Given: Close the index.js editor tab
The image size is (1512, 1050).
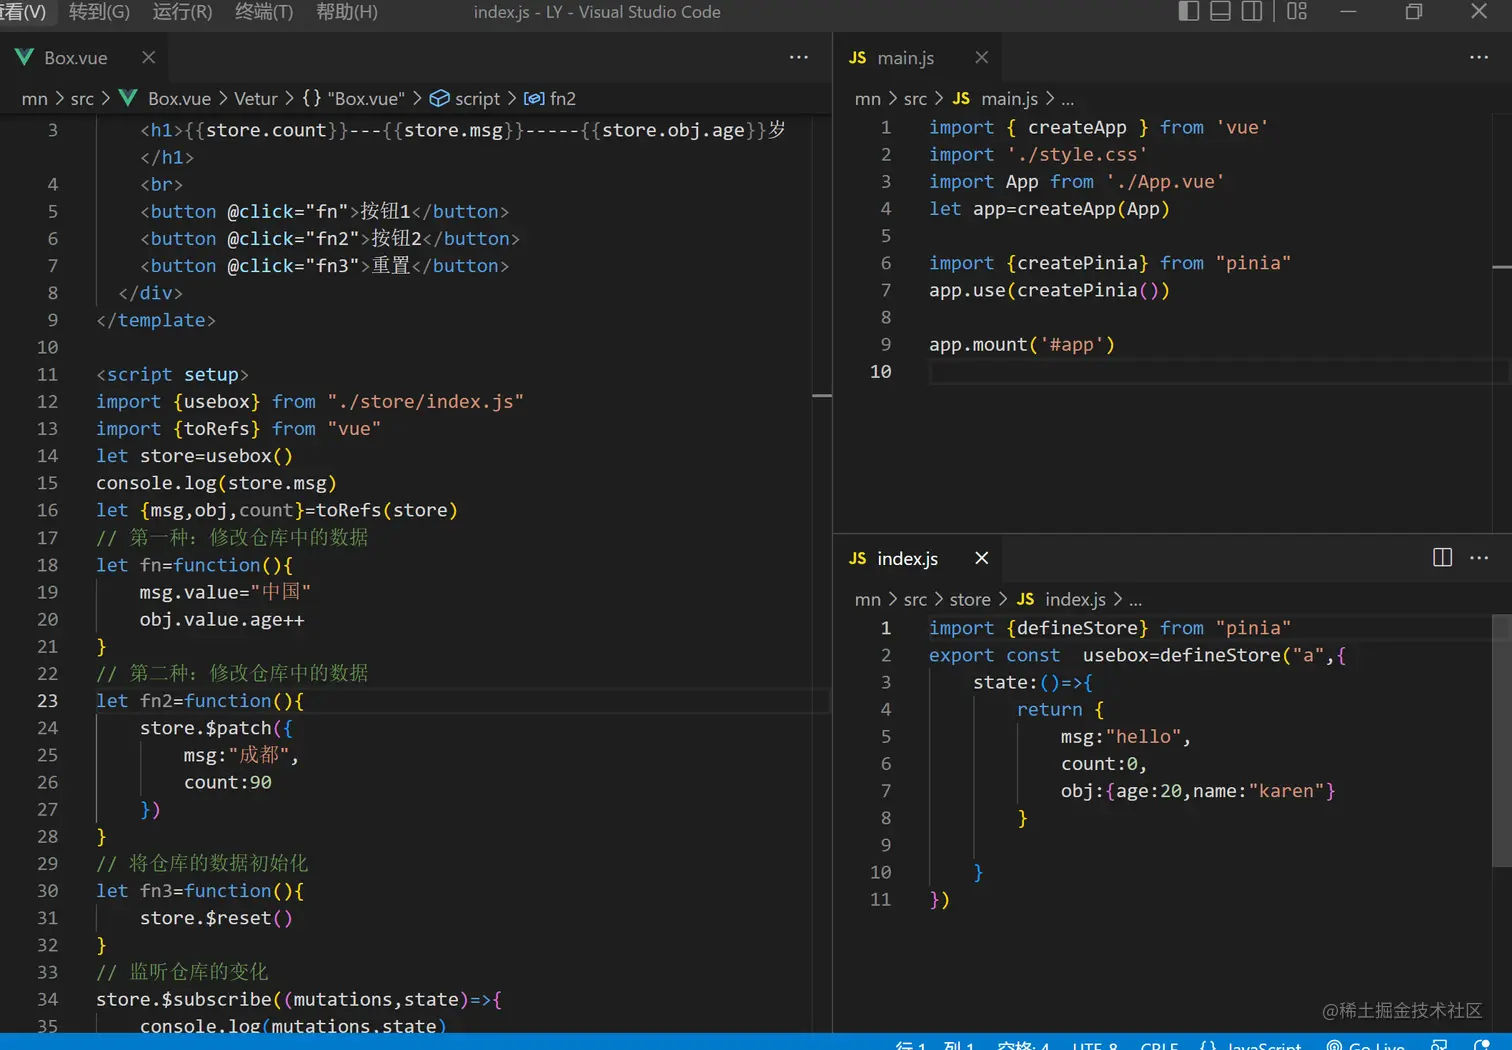Looking at the screenshot, I should point(981,558).
